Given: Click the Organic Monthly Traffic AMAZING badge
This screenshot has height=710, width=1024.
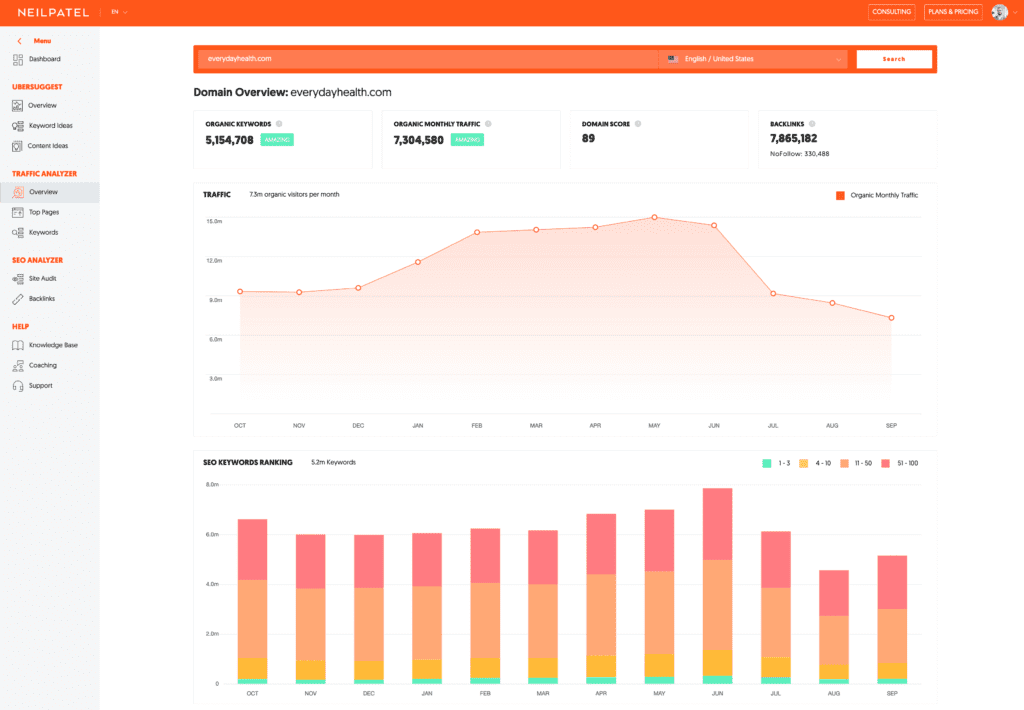Looking at the screenshot, I should 467,140.
